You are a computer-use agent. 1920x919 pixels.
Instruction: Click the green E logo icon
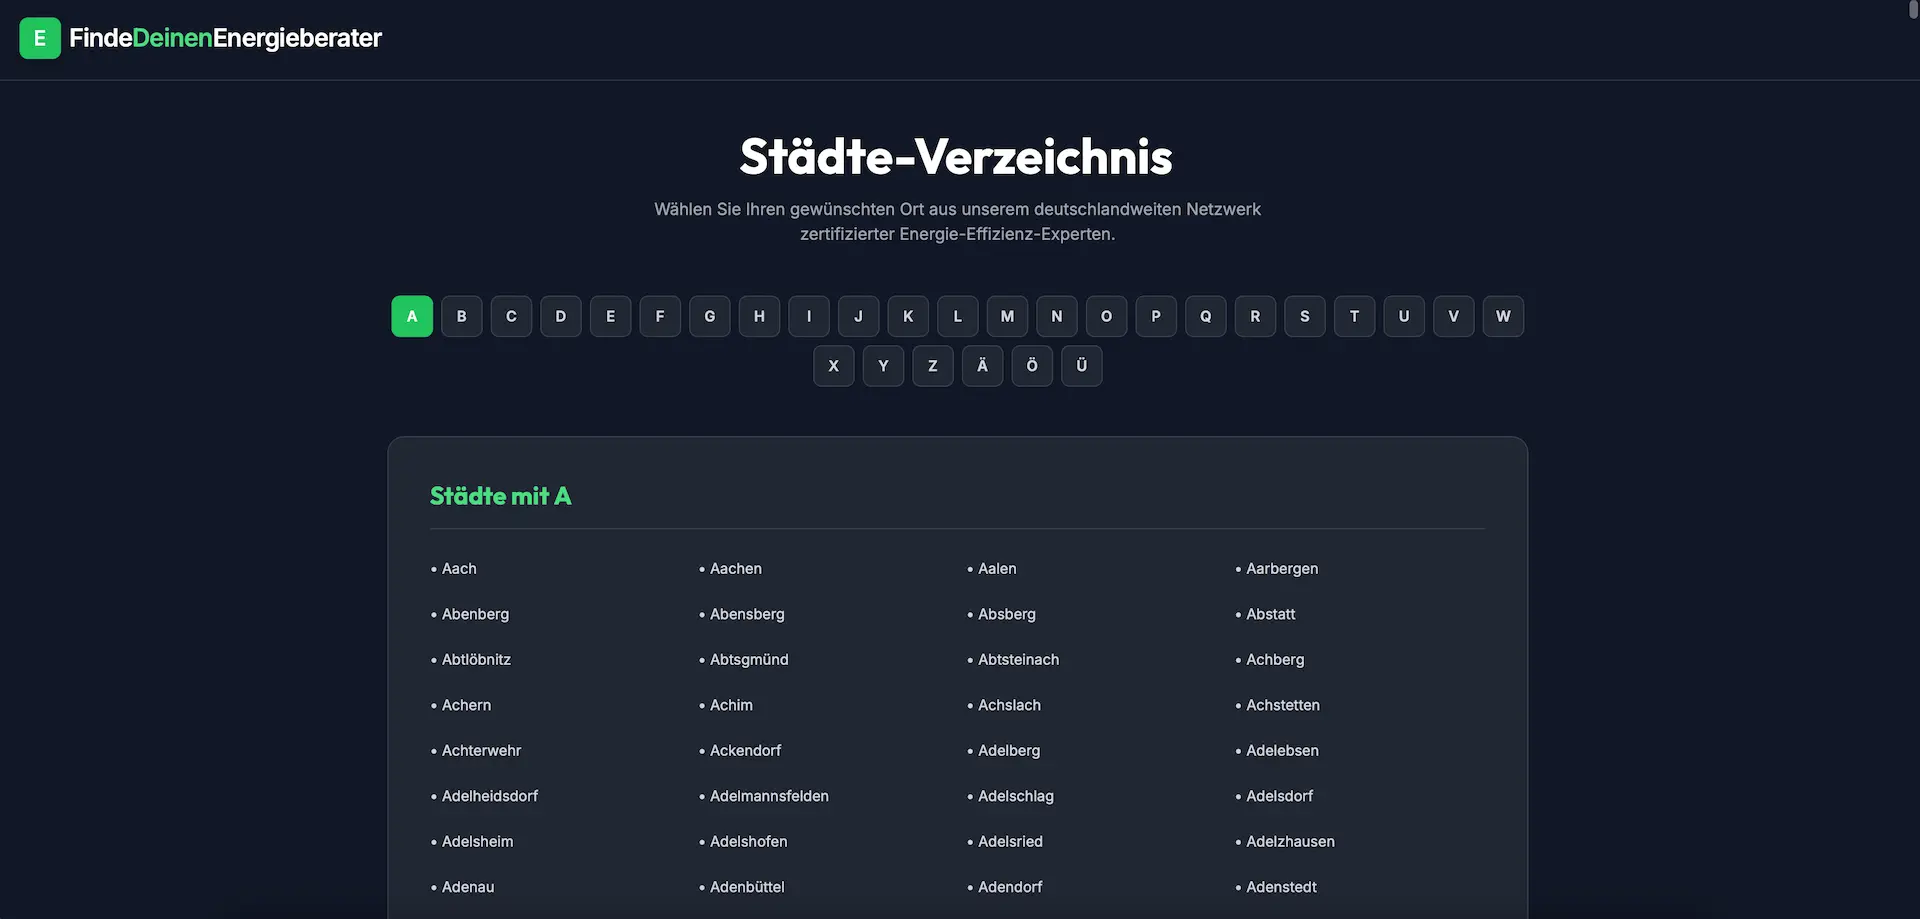(x=39, y=38)
